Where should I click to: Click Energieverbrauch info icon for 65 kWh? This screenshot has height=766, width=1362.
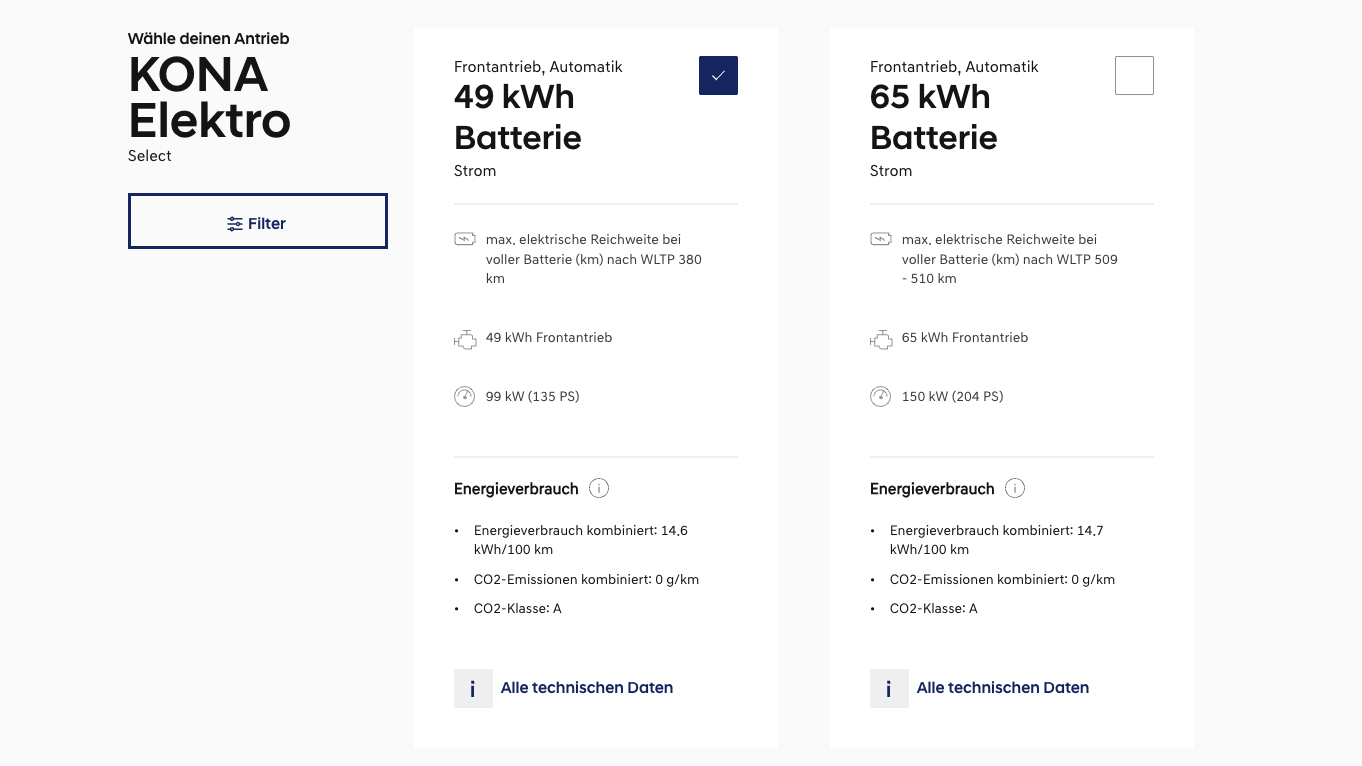pos(1015,489)
